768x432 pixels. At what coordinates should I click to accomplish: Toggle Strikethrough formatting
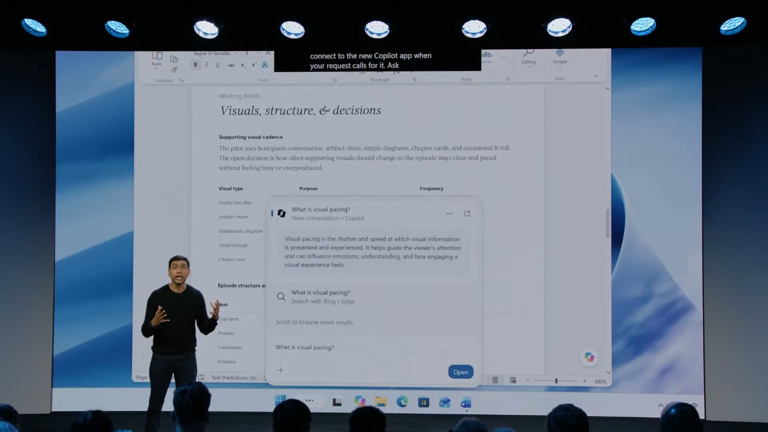231,65
